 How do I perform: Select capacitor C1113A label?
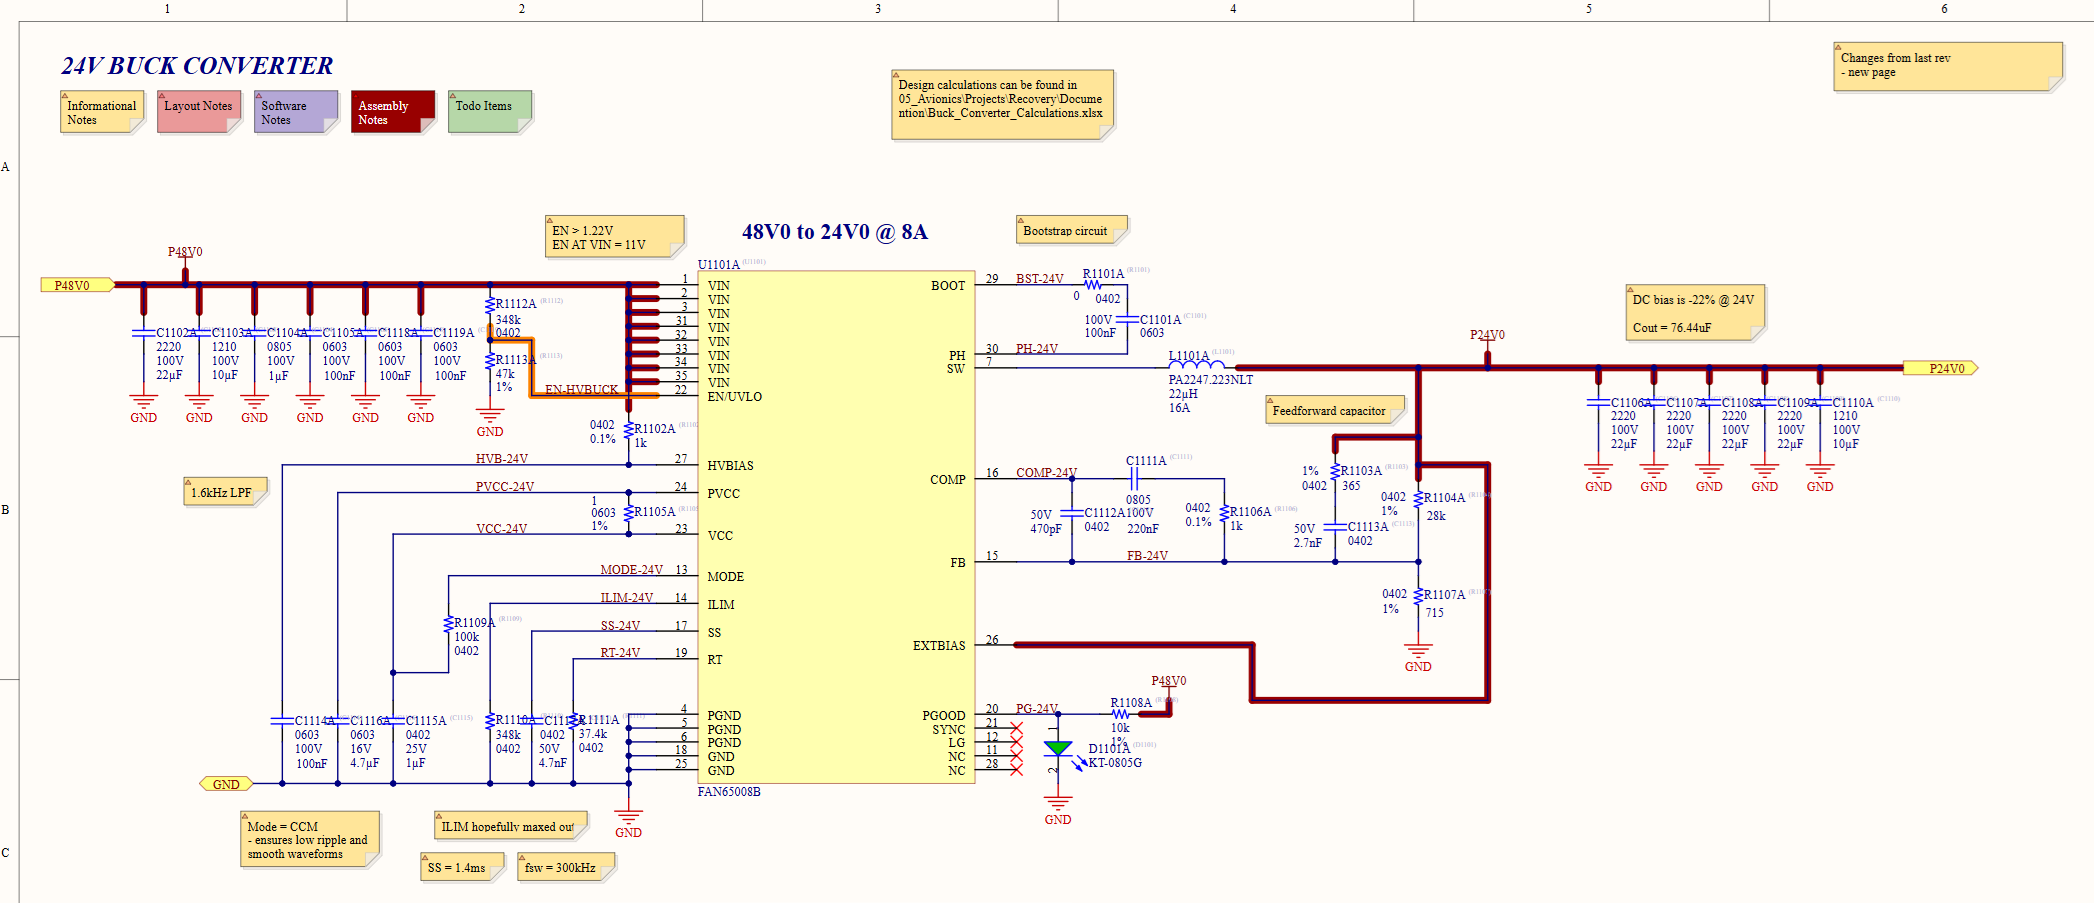click(x=1367, y=527)
